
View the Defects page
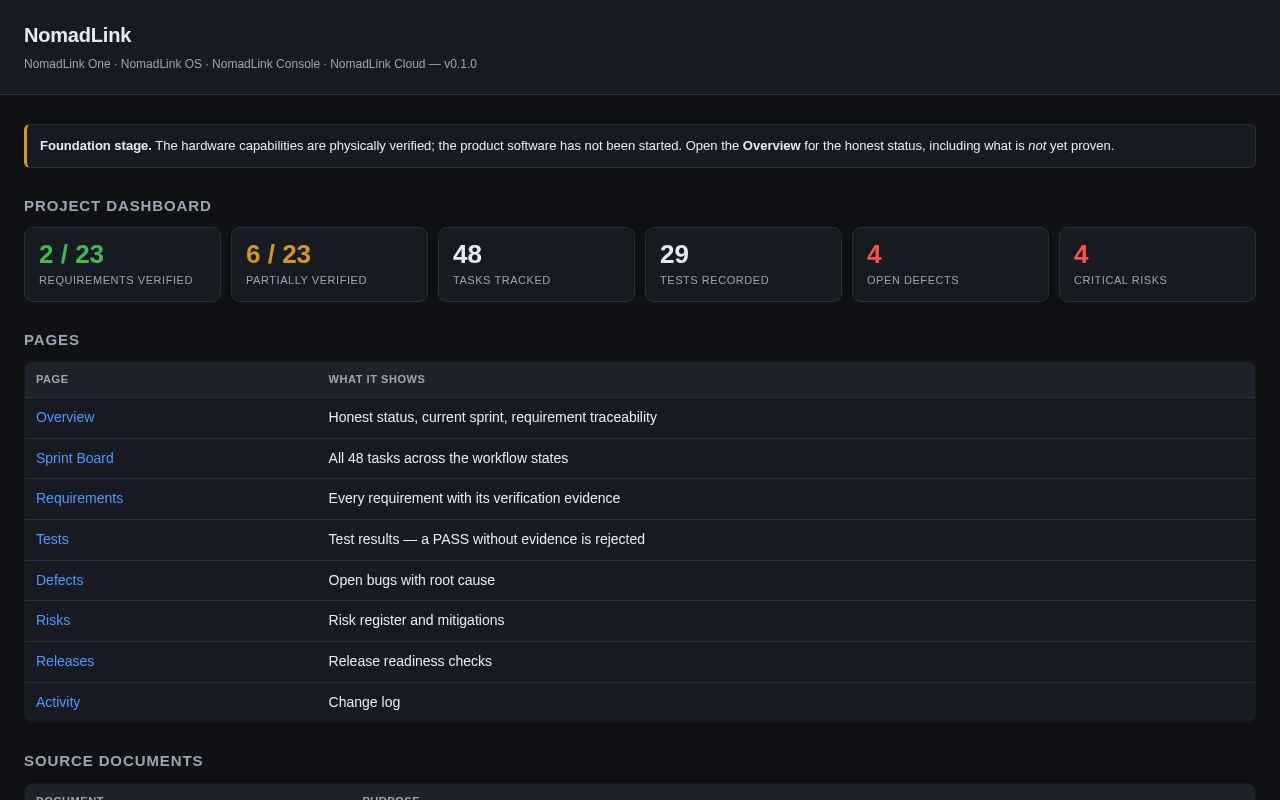coord(60,580)
